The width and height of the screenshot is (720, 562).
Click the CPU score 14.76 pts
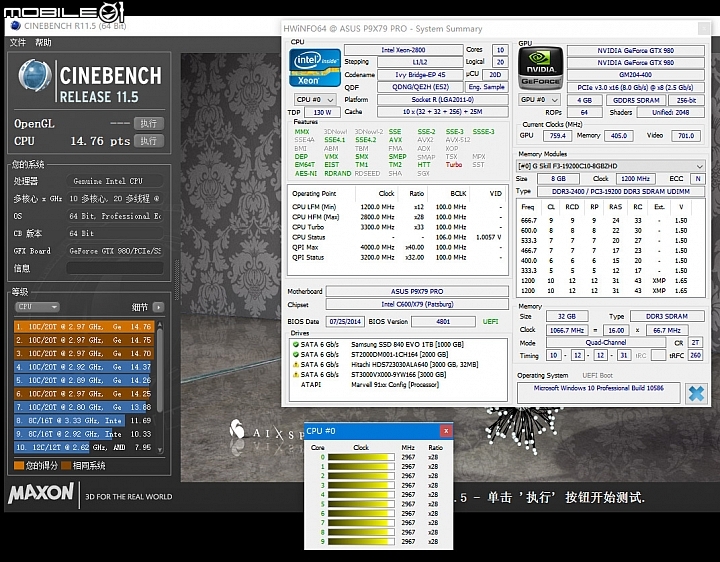(100, 141)
